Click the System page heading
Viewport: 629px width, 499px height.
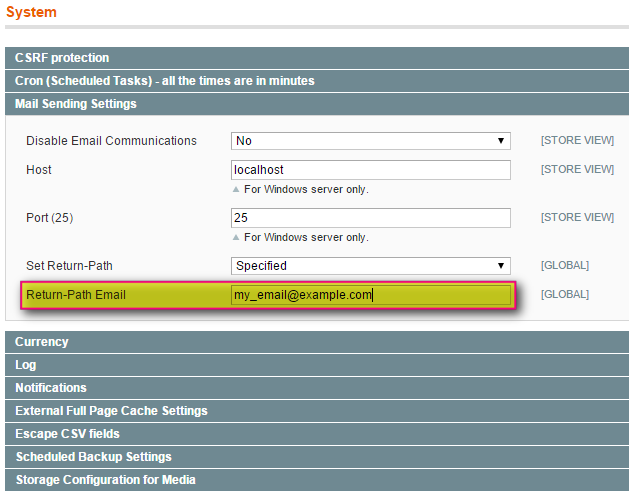31,13
